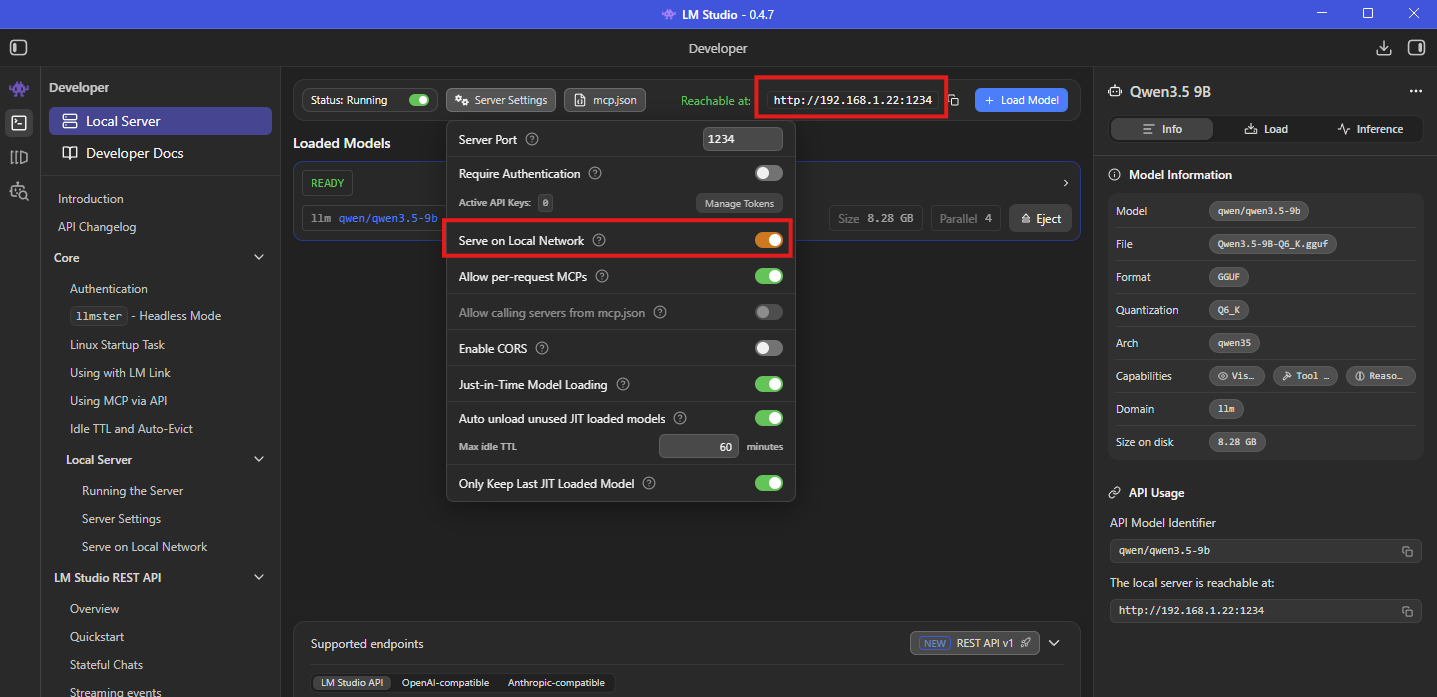Click help icon beside Allow calling servers from mcp.json
This screenshot has width=1437, height=697.
tap(660, 313)
